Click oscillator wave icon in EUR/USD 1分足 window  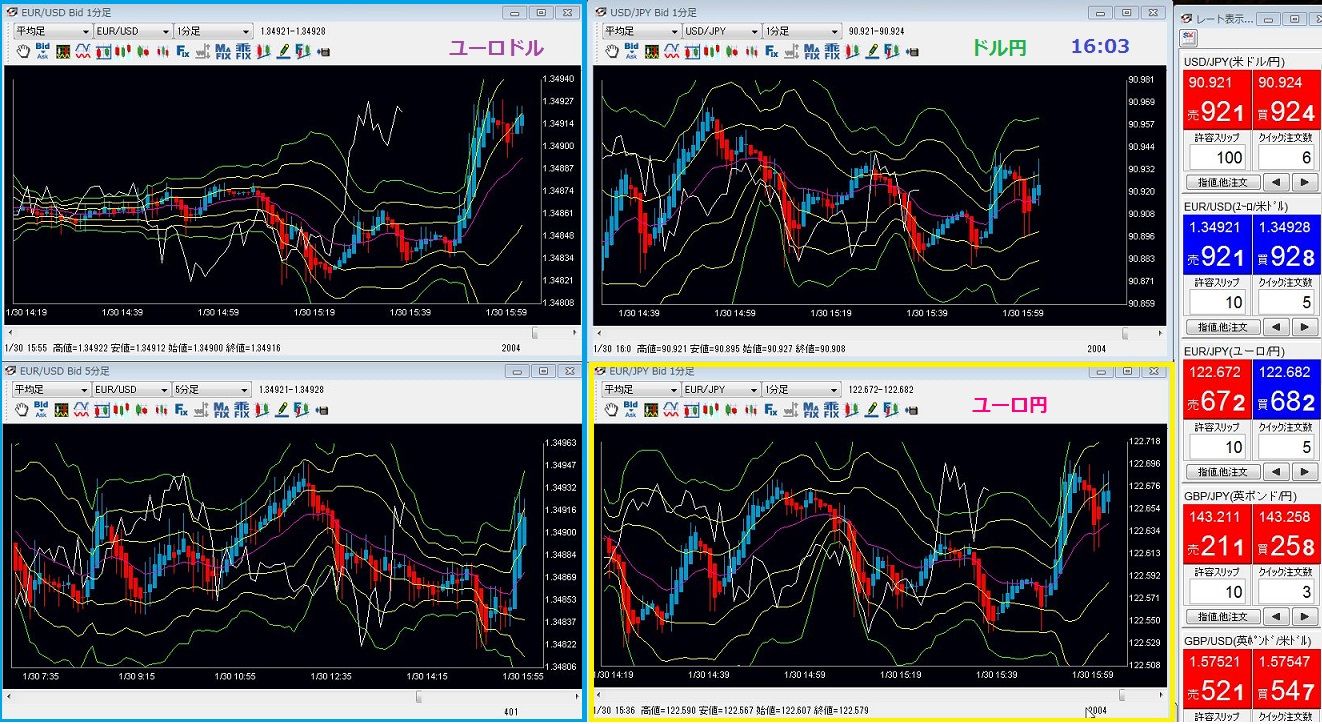click(83, 51)
